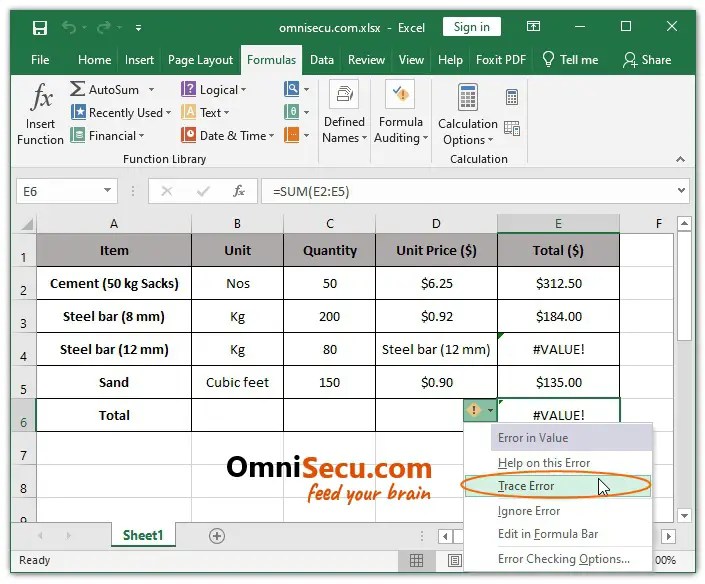This screenshot has width=705, height=584.
Task: Click the Cancel X in formula bar
Action: (x=167, y=192)
